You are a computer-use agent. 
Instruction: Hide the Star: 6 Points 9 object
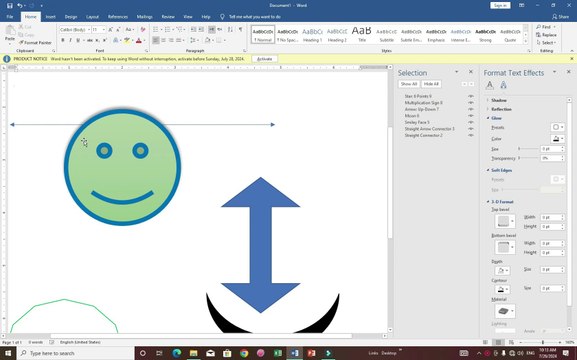click(471, 96)
